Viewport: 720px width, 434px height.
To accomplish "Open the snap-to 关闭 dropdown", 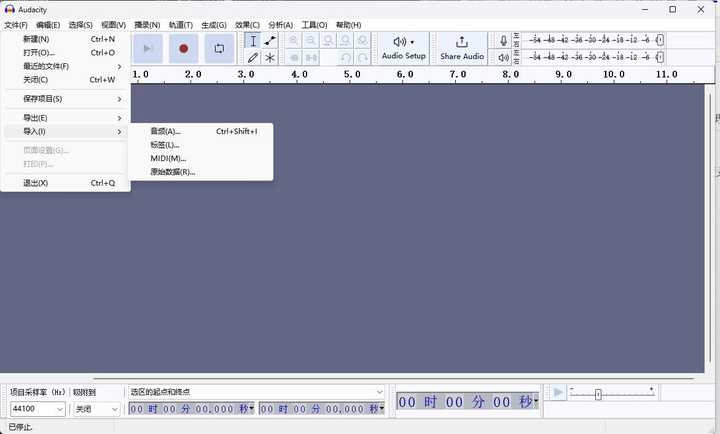I will coord(96,409).
